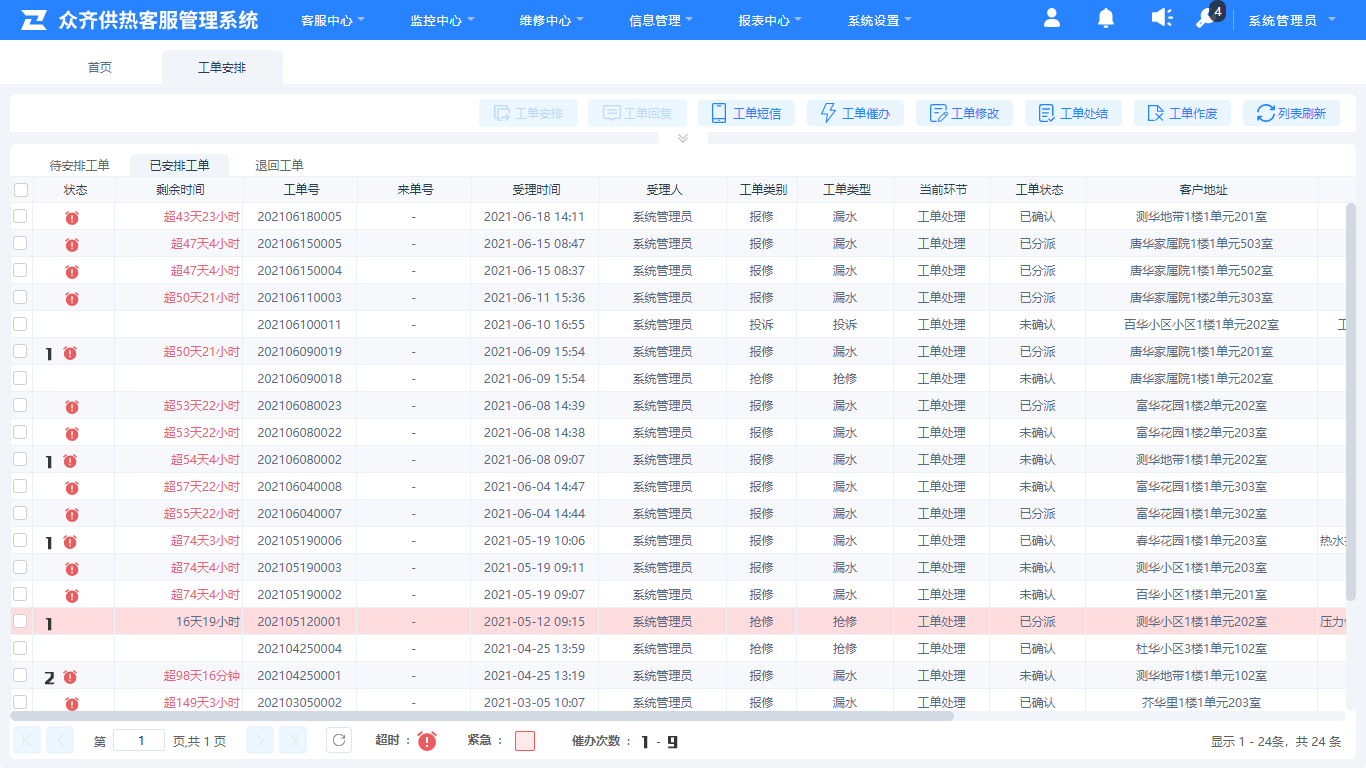1366x768 pixels.
Task: Click the 工单短信 phone icon button
Action: click(747, 113)
